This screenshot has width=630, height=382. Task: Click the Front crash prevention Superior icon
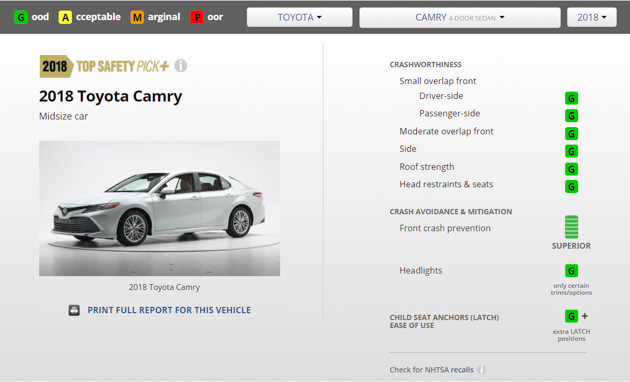pyautogui.click(x=571, y=227)
